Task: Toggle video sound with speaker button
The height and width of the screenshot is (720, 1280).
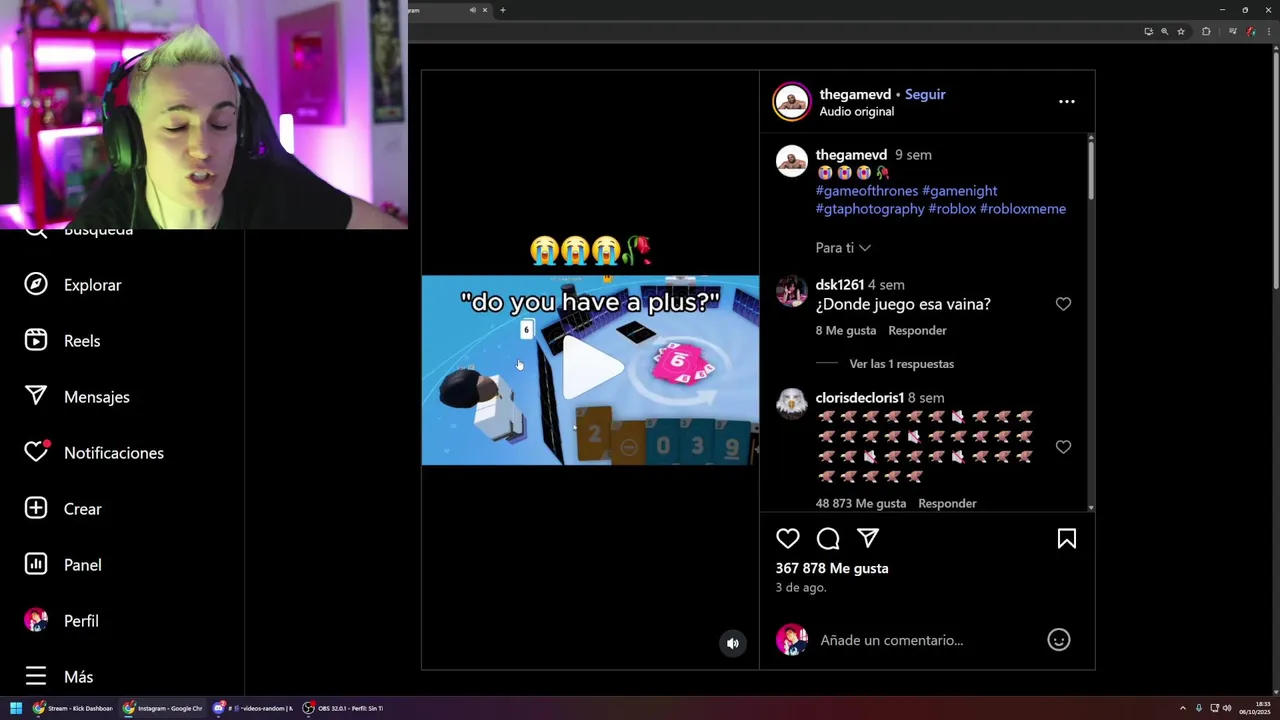Action: (x=733, y=644)
